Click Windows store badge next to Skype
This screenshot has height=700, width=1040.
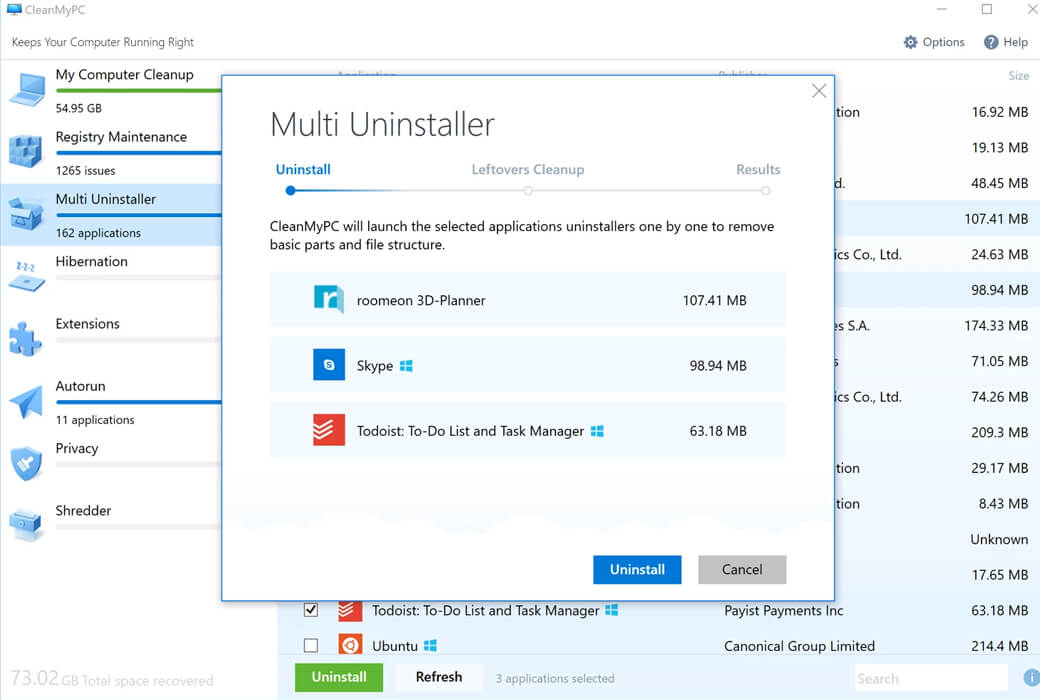[x=406, y=366]
